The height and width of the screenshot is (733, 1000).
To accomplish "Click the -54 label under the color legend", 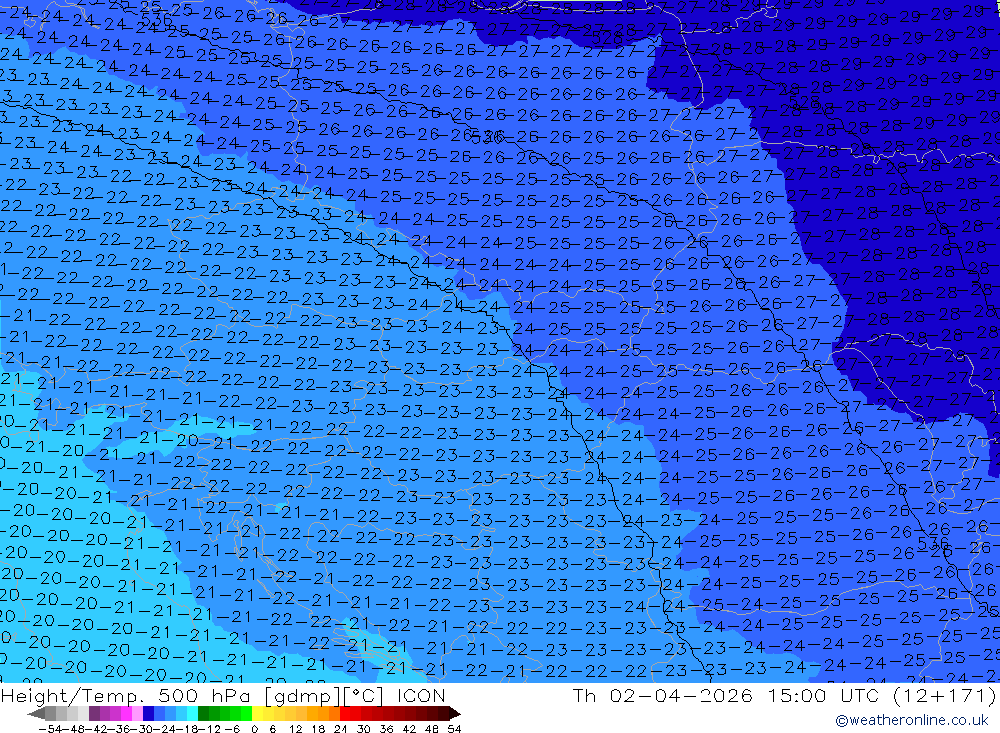I will pyautogui.click(x=50, y=729).
